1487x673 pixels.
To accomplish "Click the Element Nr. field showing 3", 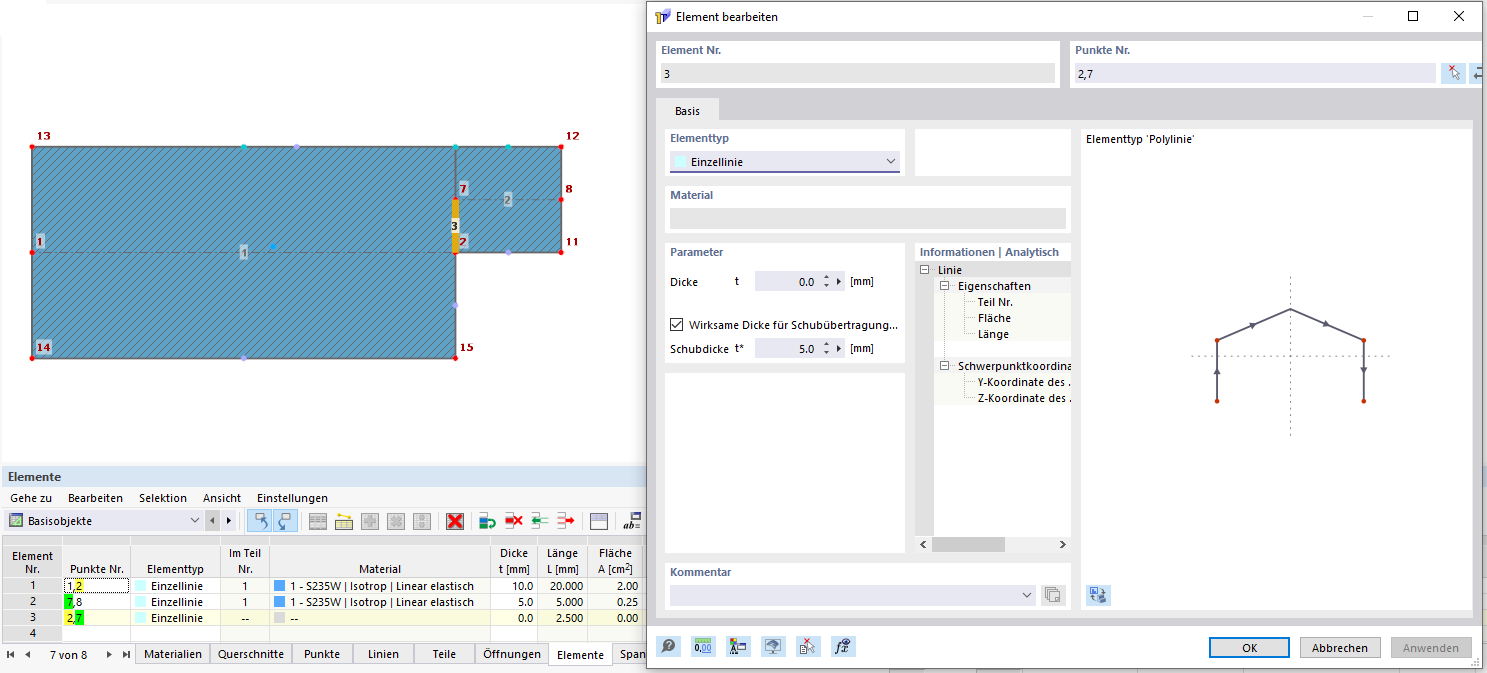I will [857, 73].
